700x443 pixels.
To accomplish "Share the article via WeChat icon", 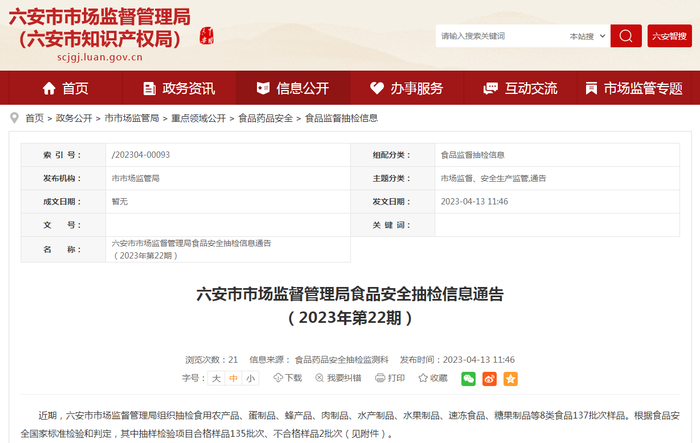I will (468, 379).
